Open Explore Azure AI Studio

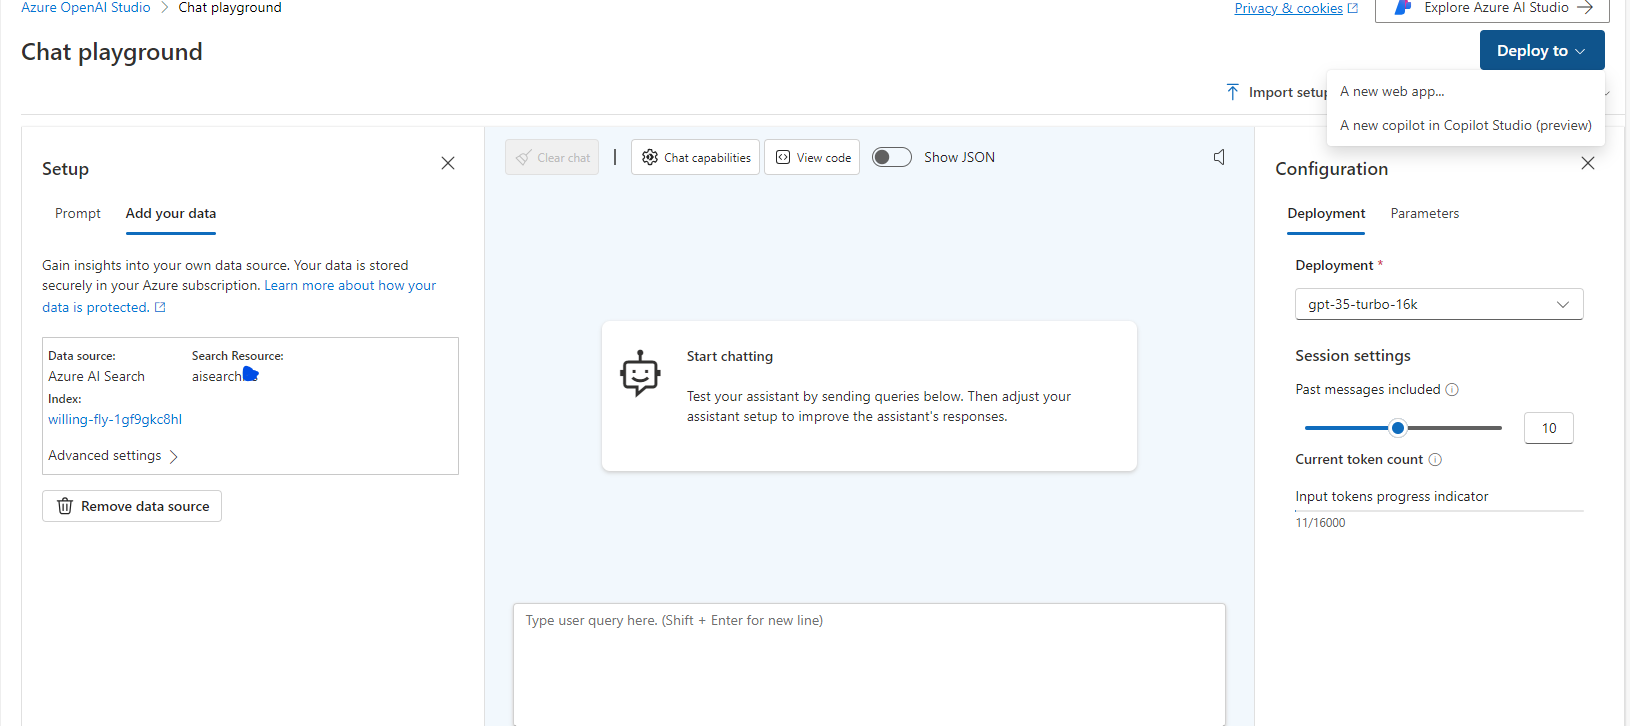[x=1492, y=8]
